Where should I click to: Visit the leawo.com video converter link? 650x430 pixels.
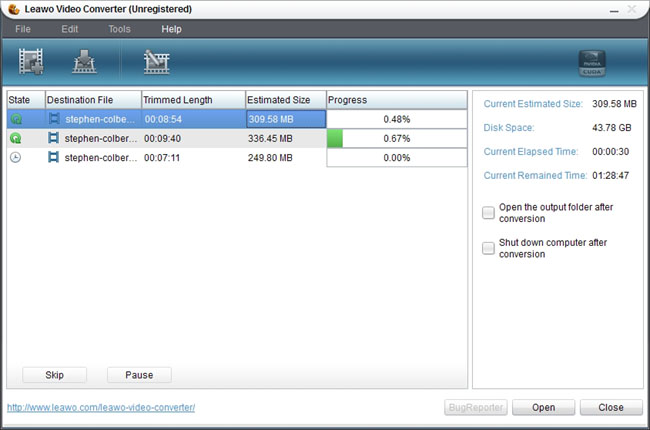point(101,408)
